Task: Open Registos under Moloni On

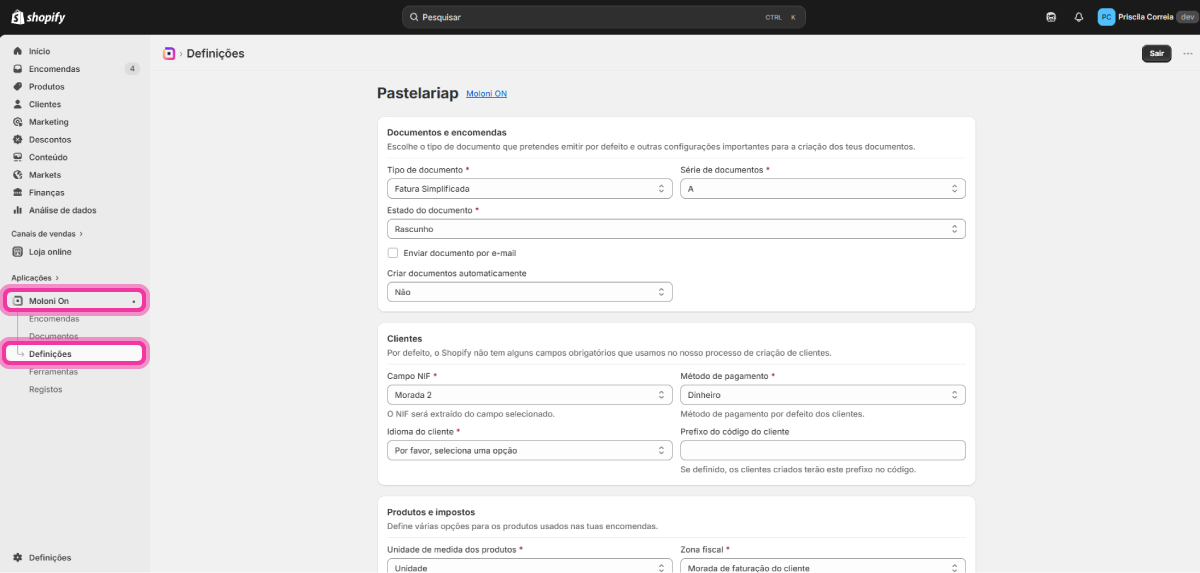Action: (46, 389)
